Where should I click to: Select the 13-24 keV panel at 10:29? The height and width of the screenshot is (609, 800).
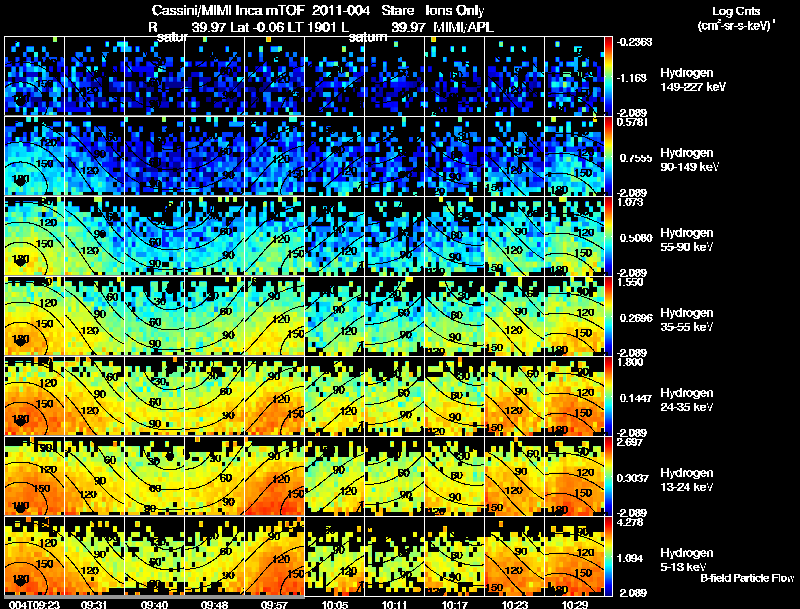(x=574, y=476)
